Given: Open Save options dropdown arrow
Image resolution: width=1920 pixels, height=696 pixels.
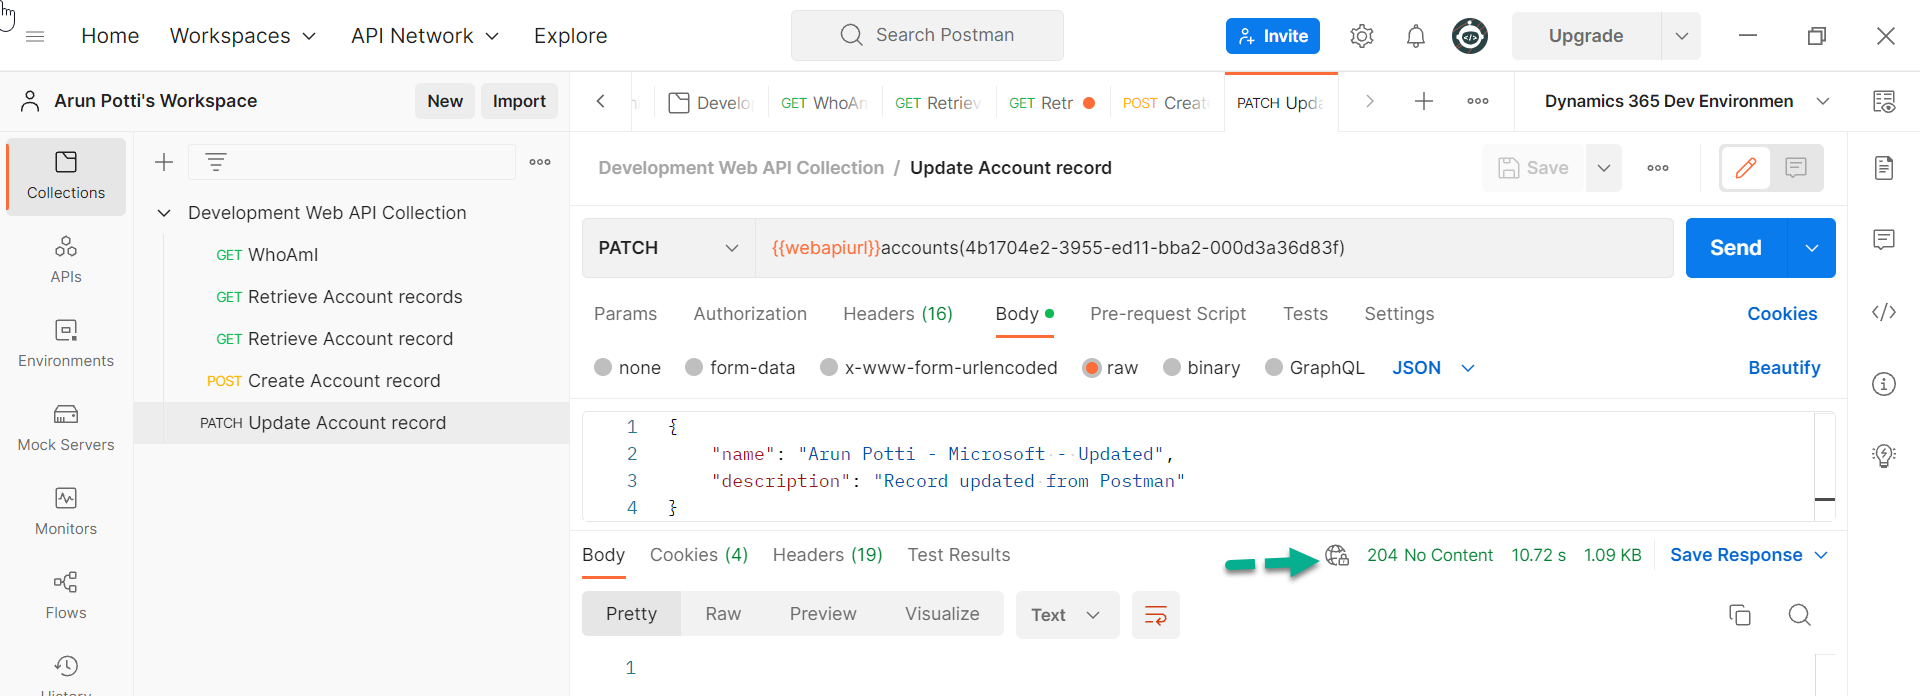Looking at the screenshot, I should coord(1604,168).
